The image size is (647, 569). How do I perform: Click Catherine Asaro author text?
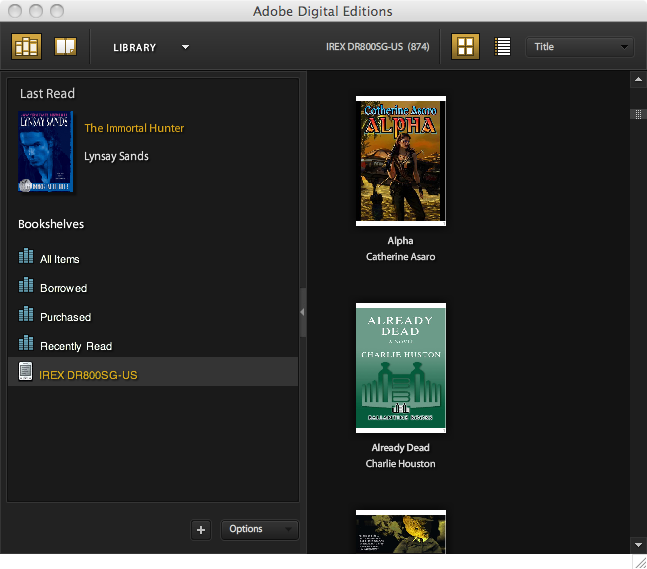tap(400, 257)
